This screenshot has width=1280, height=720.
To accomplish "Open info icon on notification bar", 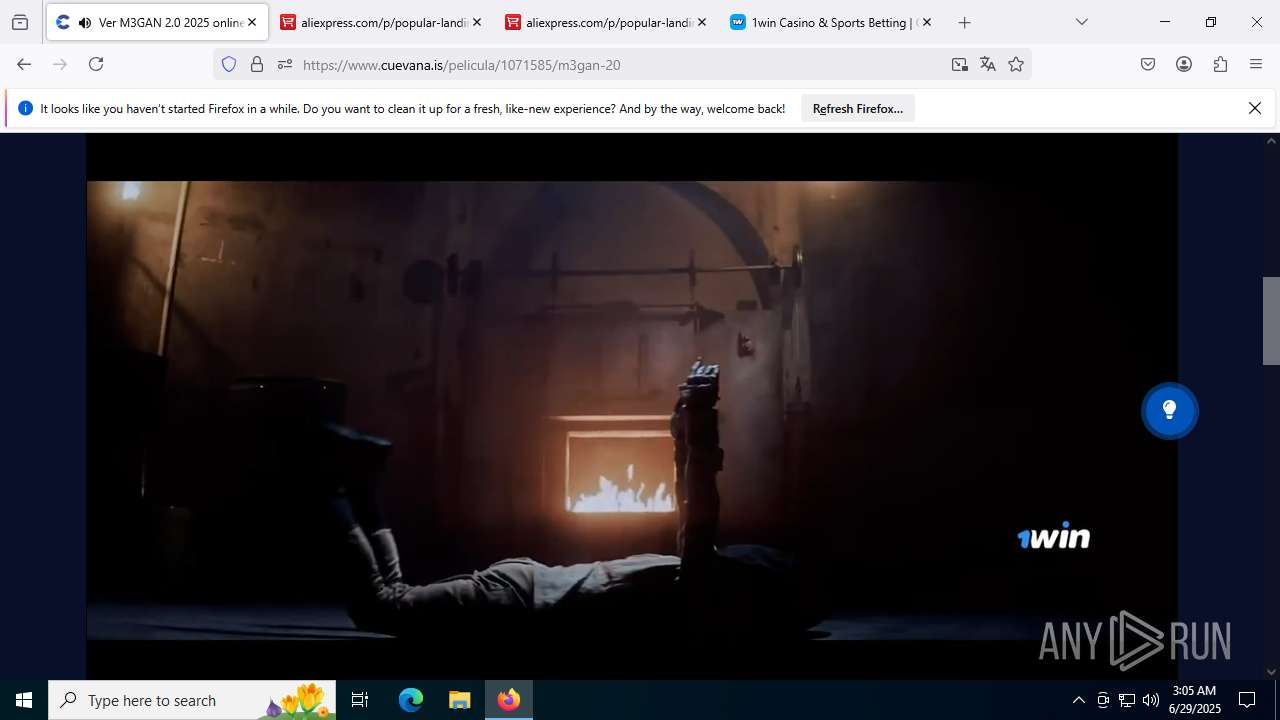I will click(x=25, y=108).
